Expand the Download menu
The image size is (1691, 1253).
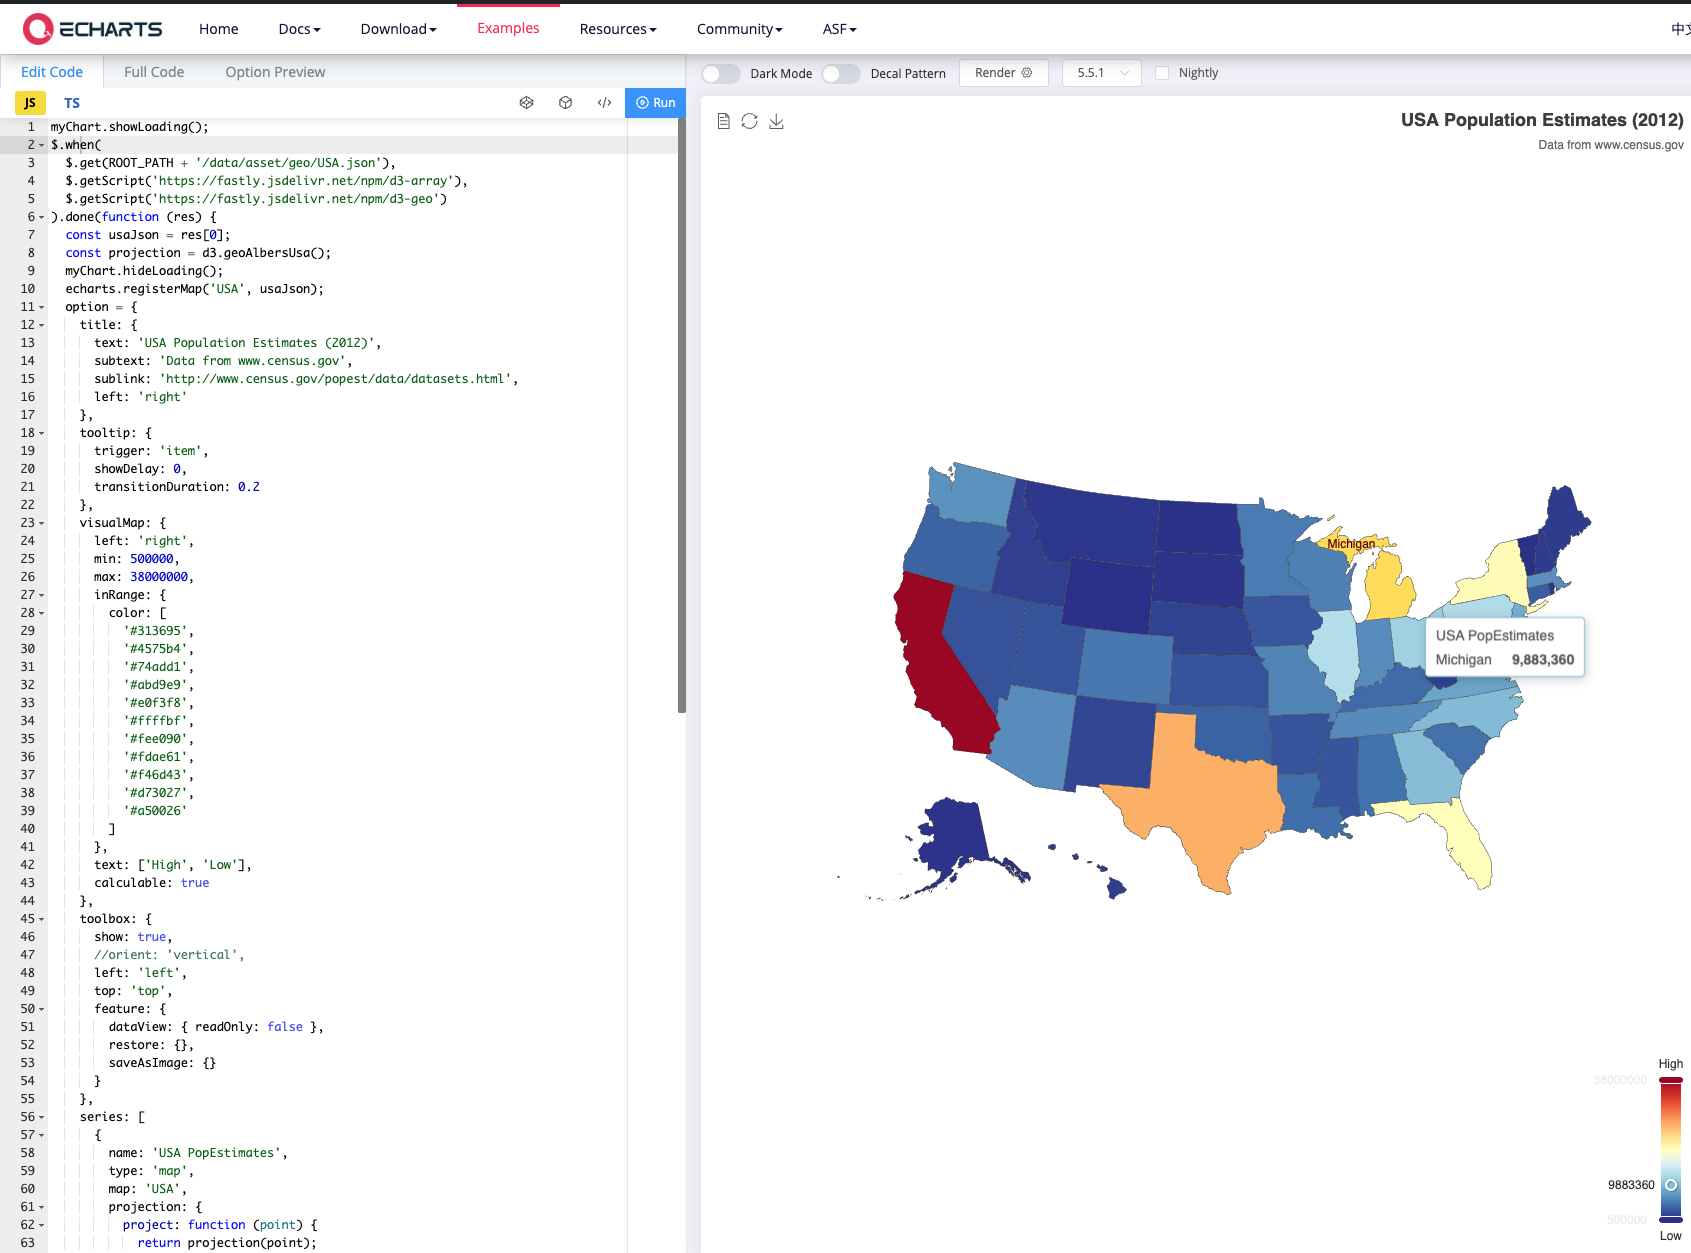click(x=398, y=29)
